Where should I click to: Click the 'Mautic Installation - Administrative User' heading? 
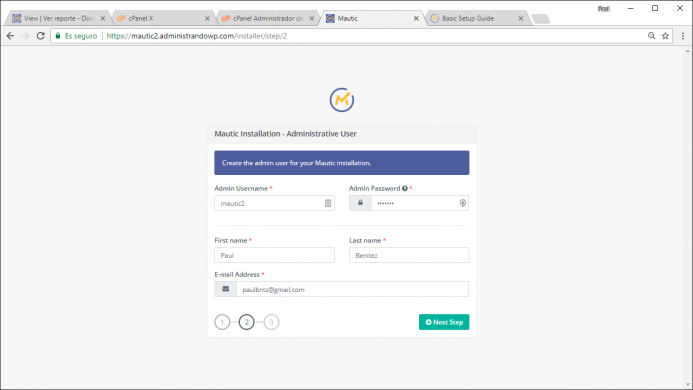[x=286, y=134]
